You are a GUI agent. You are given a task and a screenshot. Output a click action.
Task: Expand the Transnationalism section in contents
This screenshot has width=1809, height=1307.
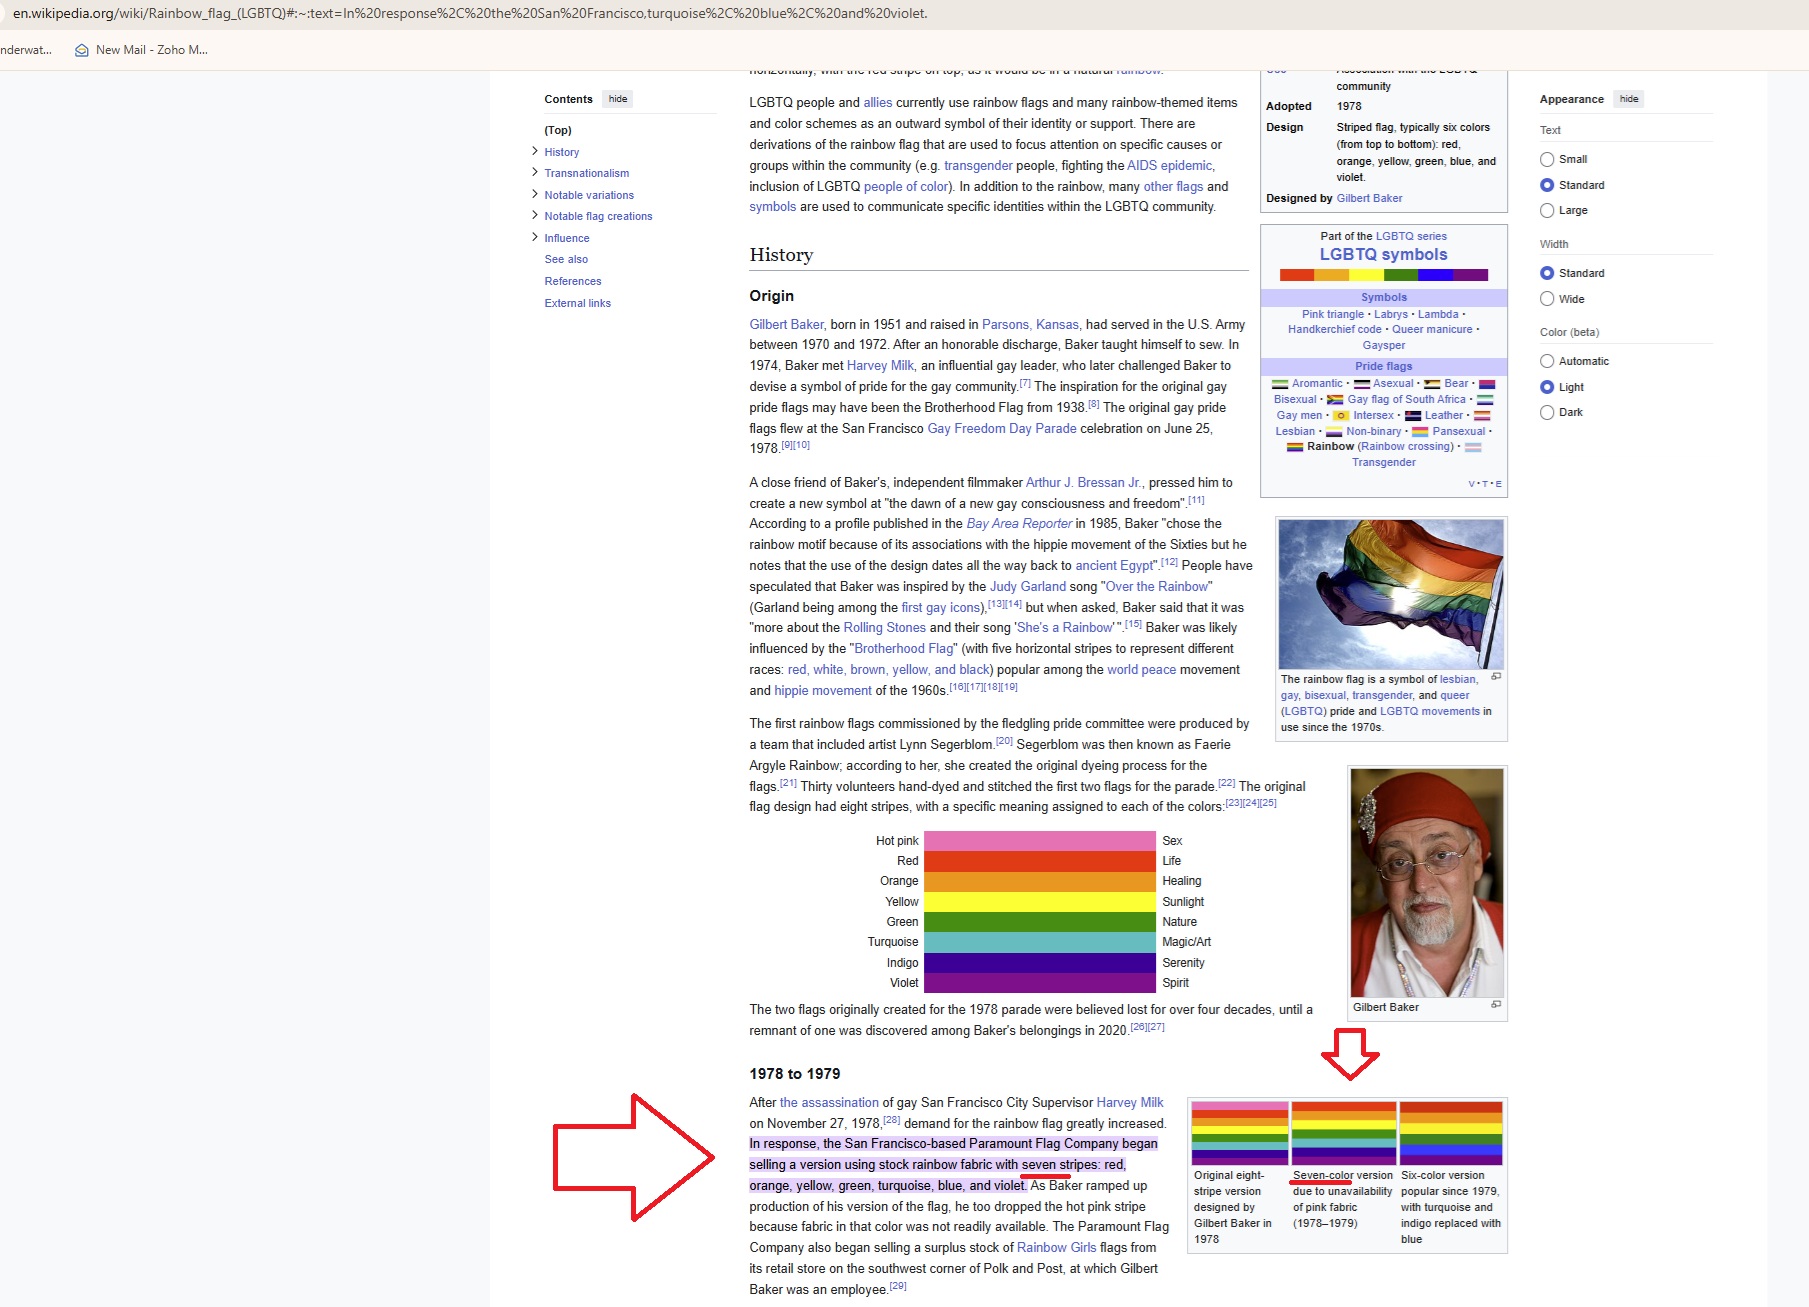[x=535, y=172]
